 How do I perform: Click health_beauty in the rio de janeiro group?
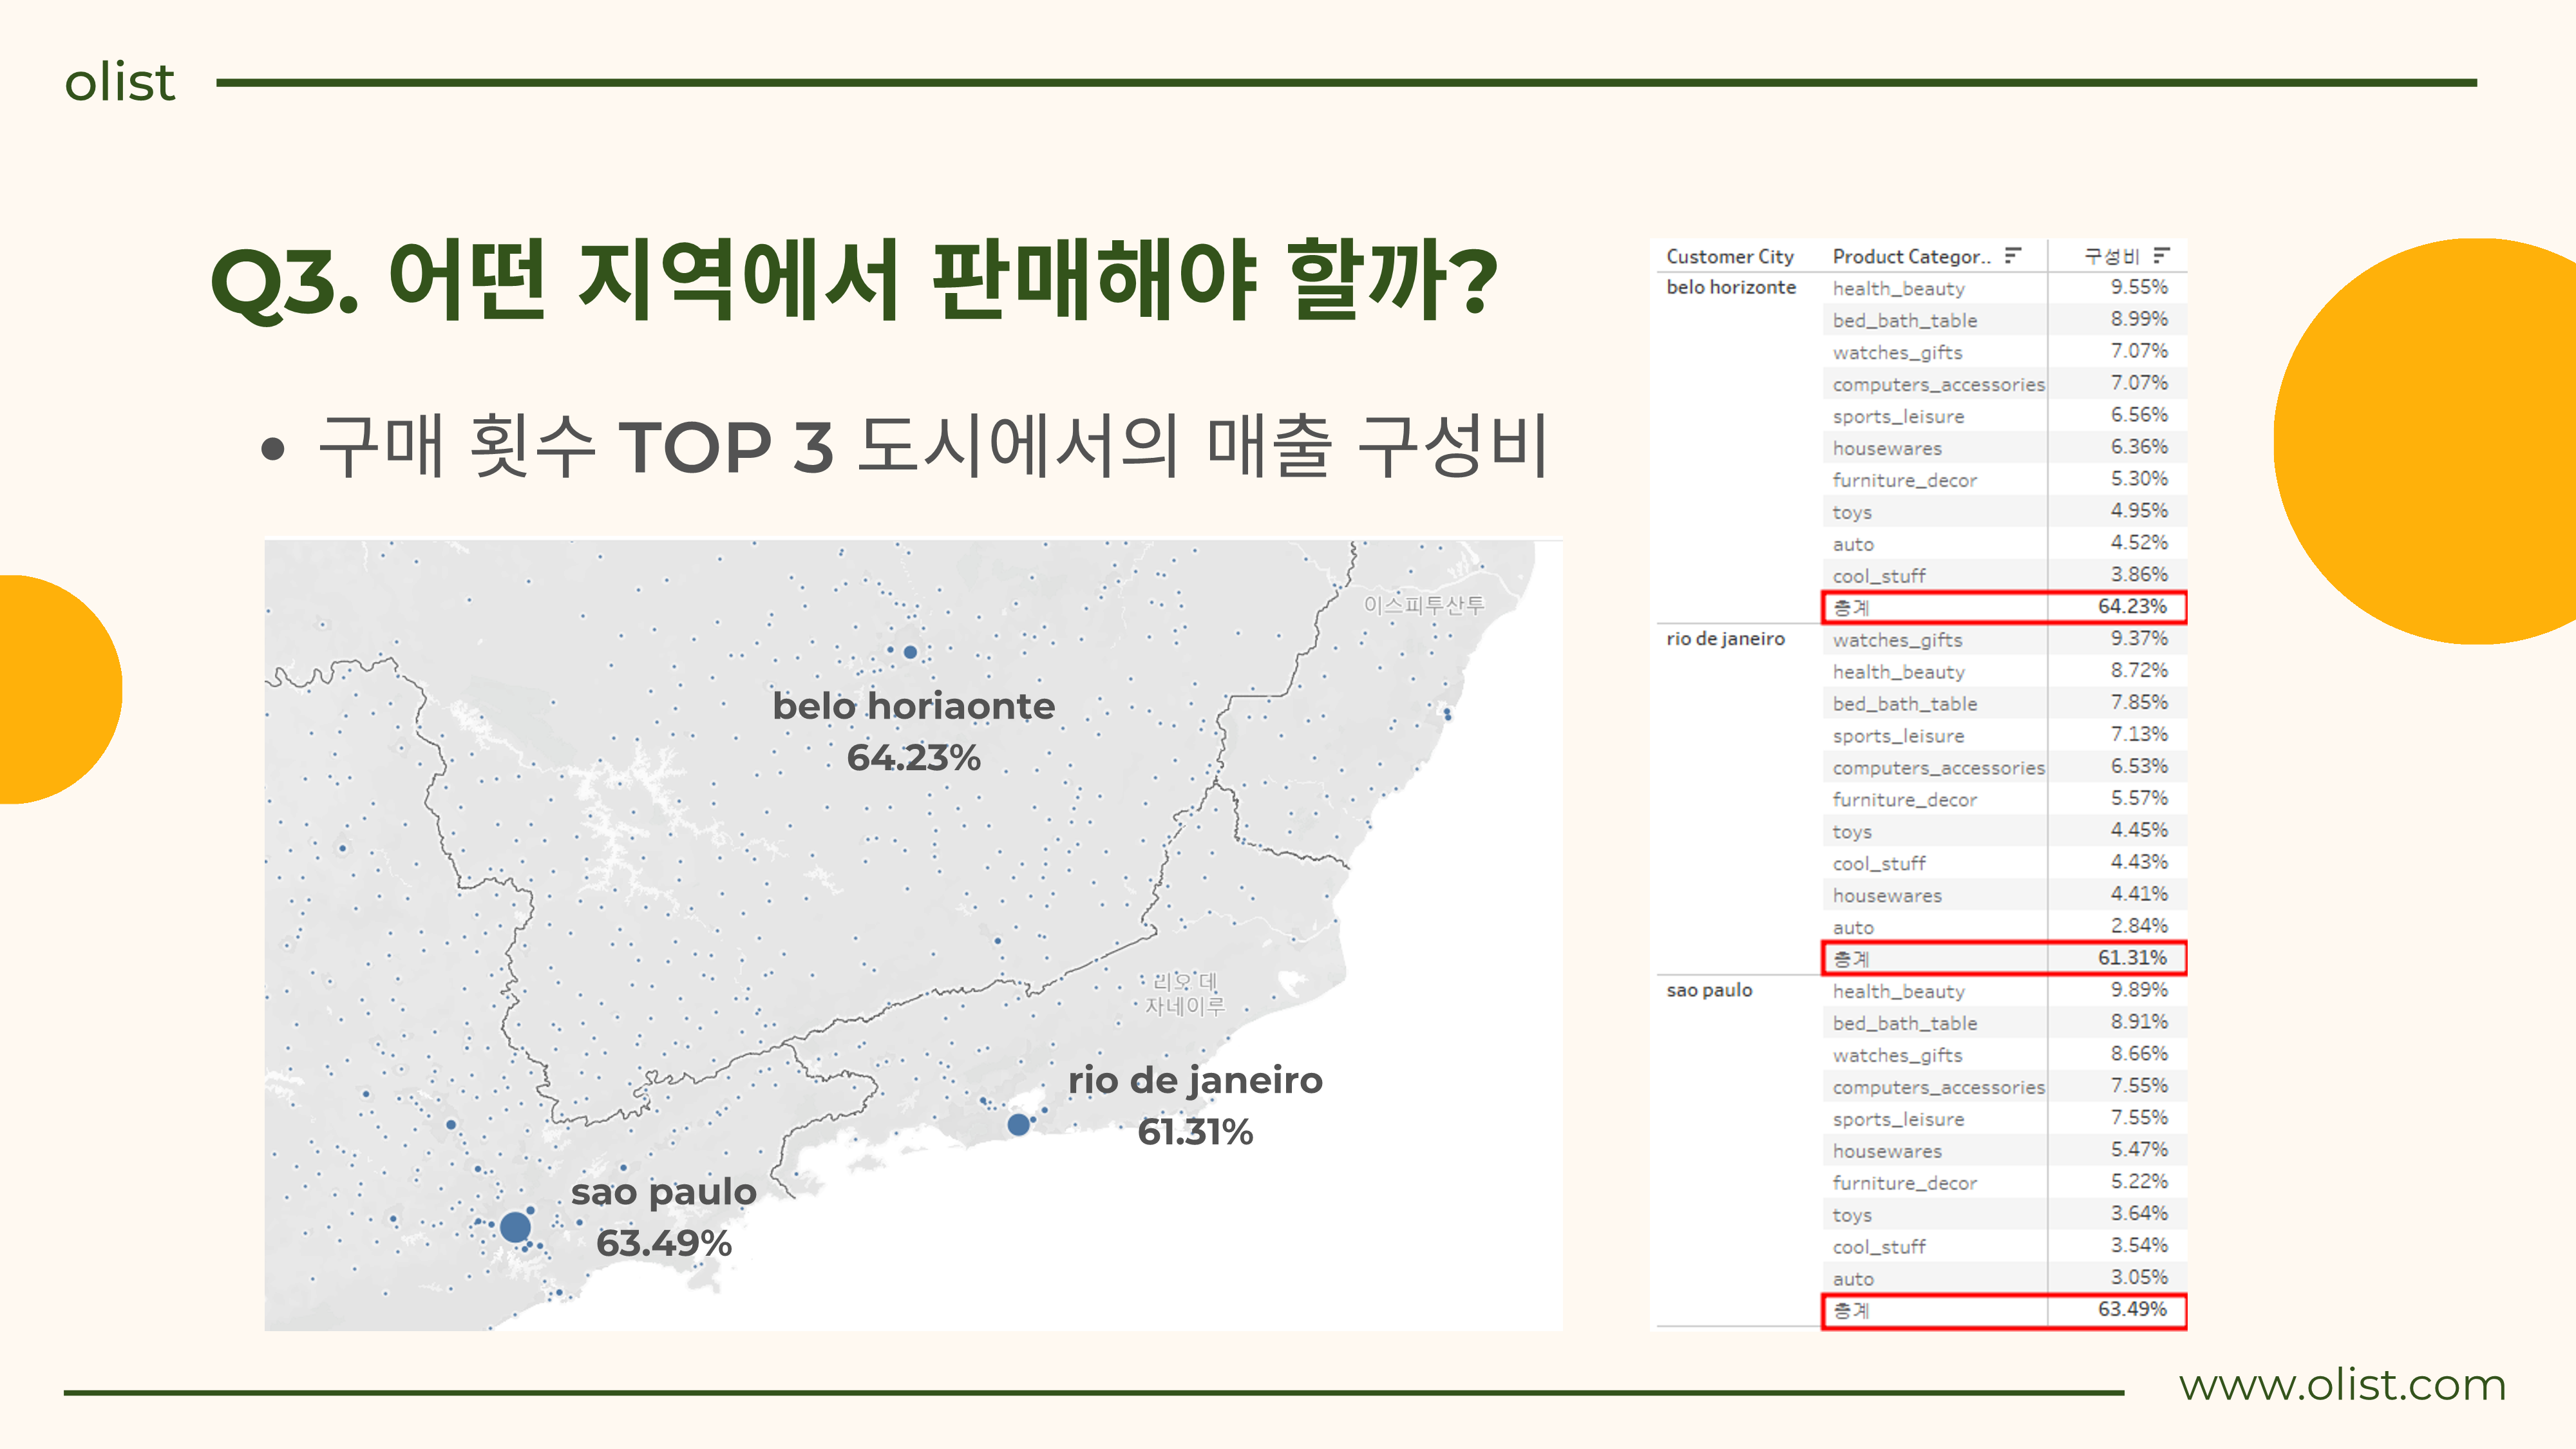[x=1898, y=672]
